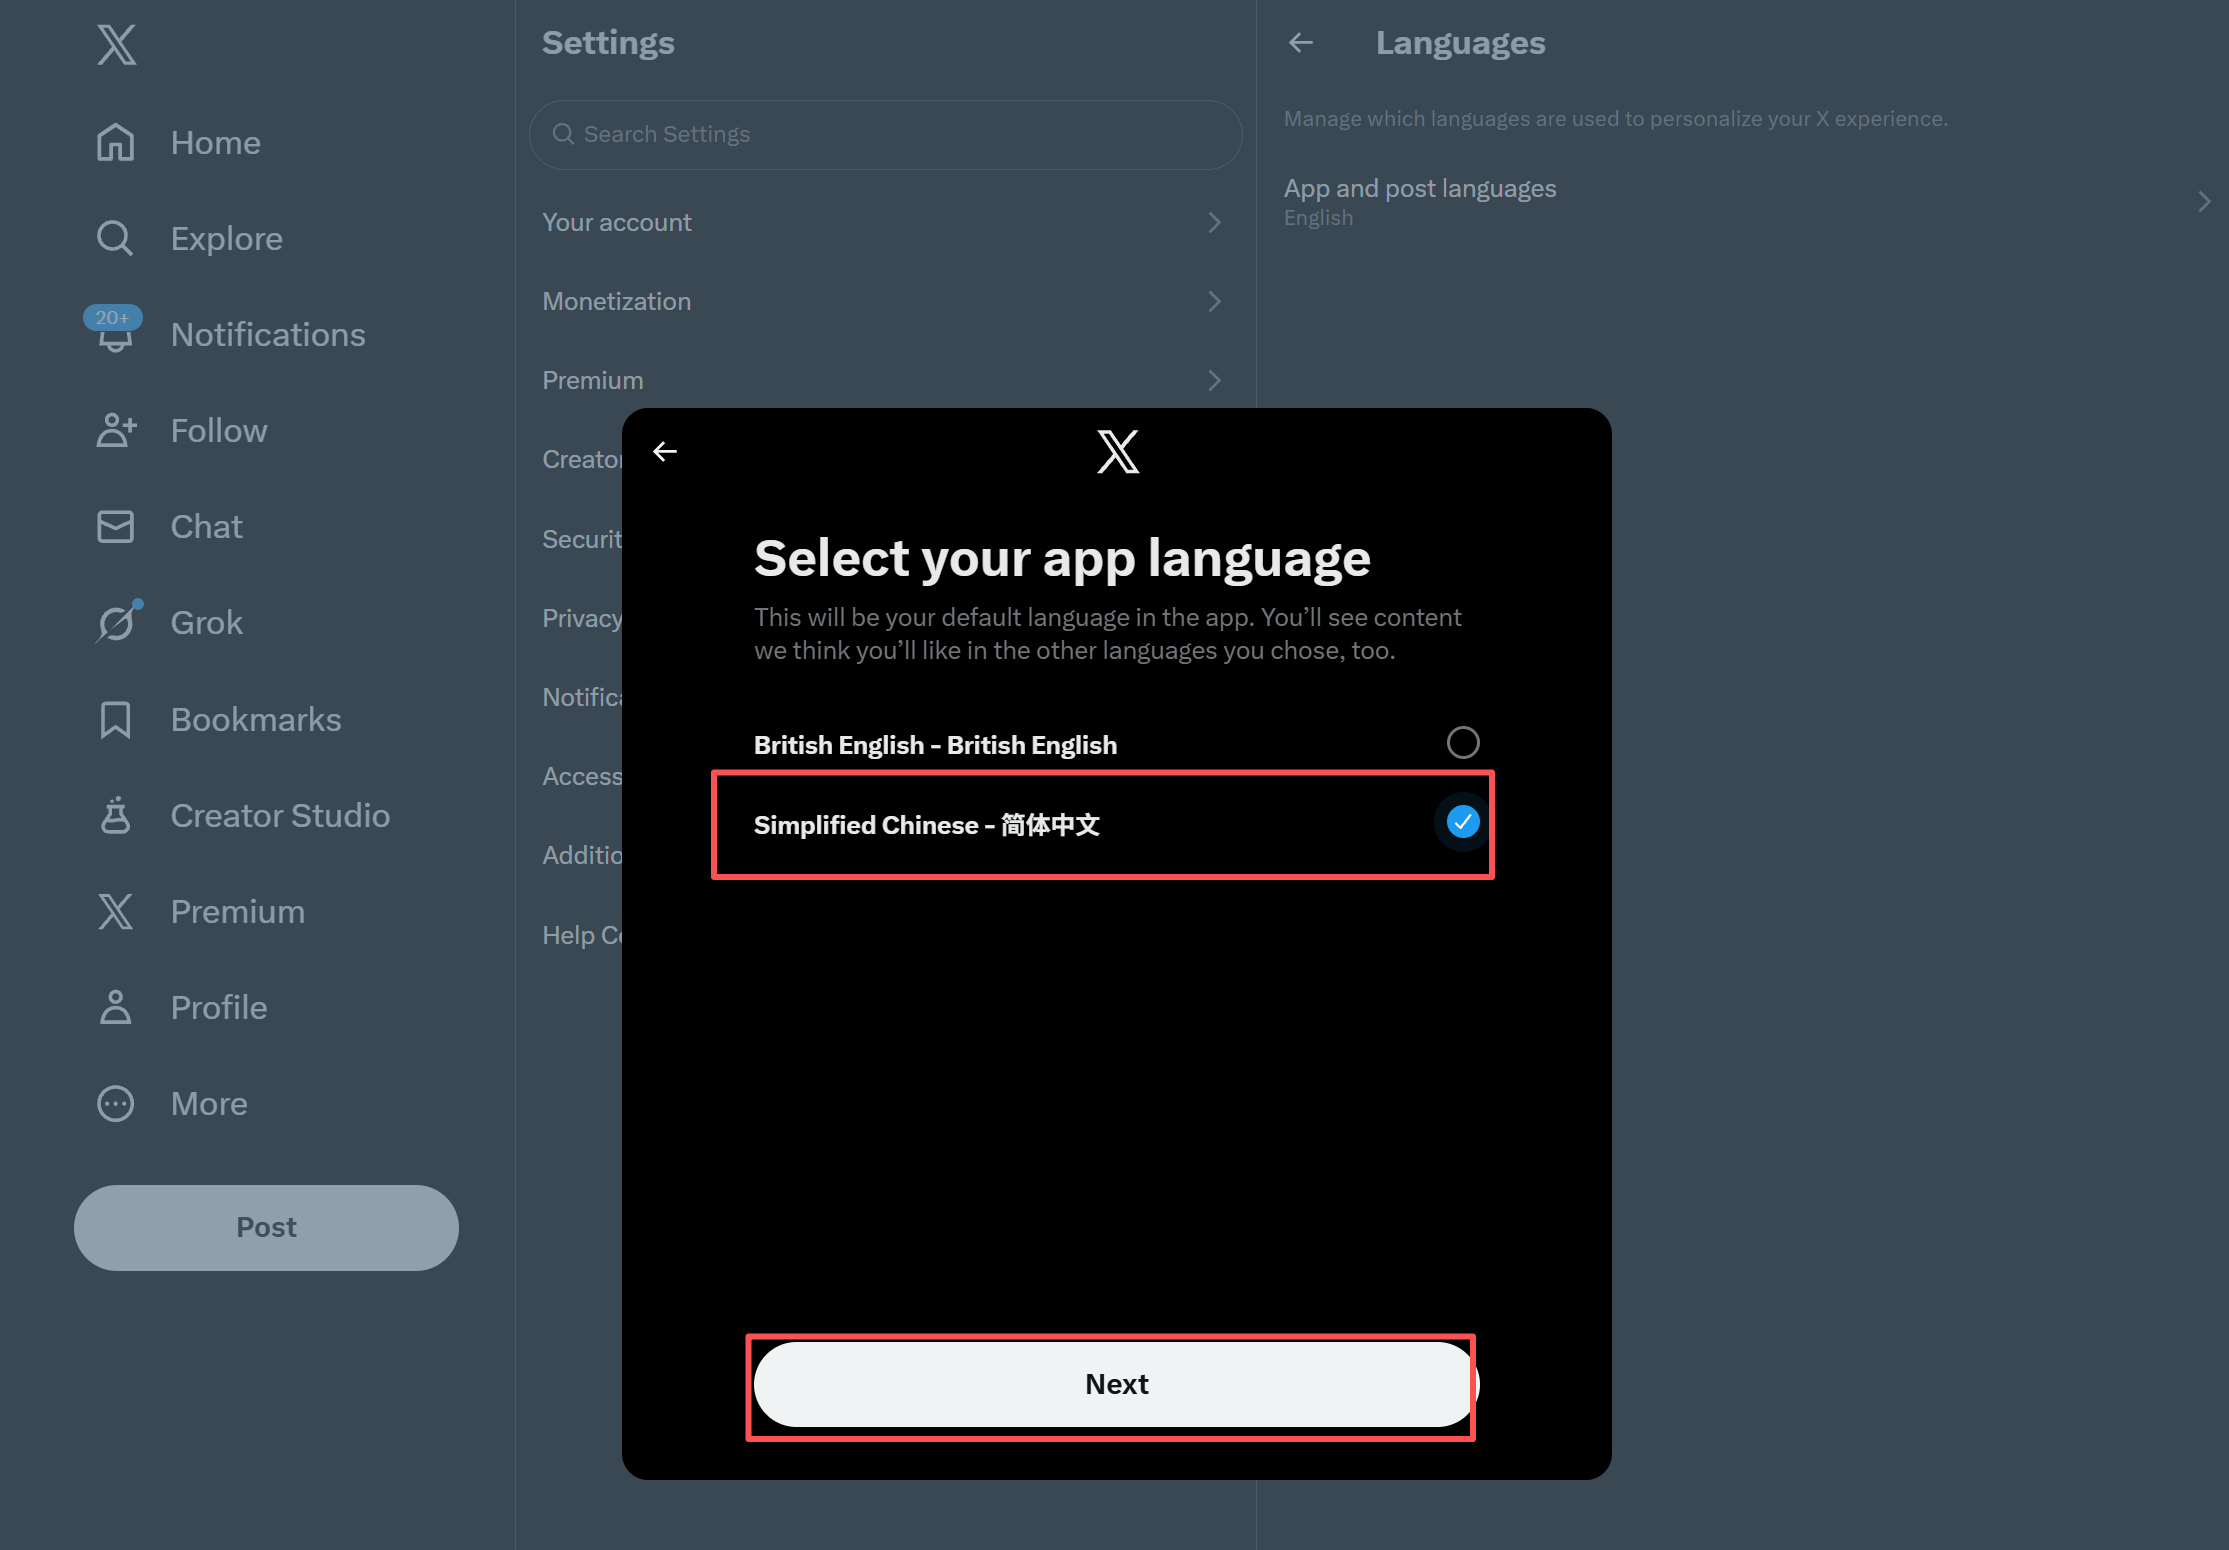Open Chat via the envelope icon

click(x=115, y=526)
